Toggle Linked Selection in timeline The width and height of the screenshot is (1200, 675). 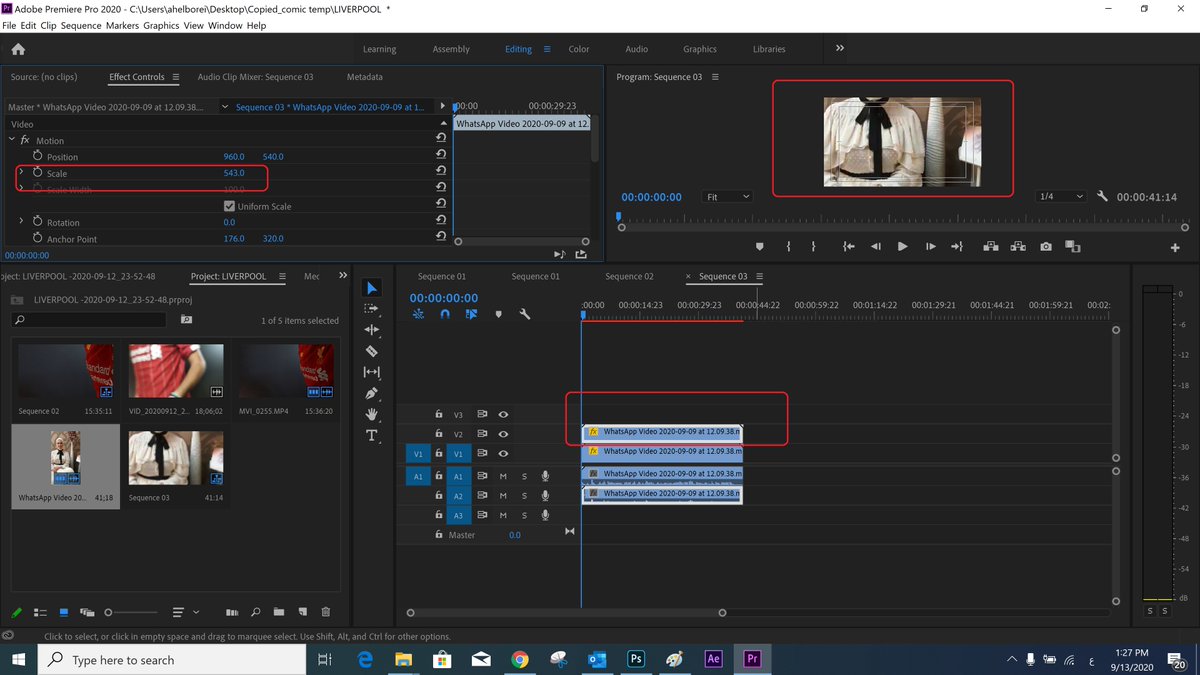point(470,314)
